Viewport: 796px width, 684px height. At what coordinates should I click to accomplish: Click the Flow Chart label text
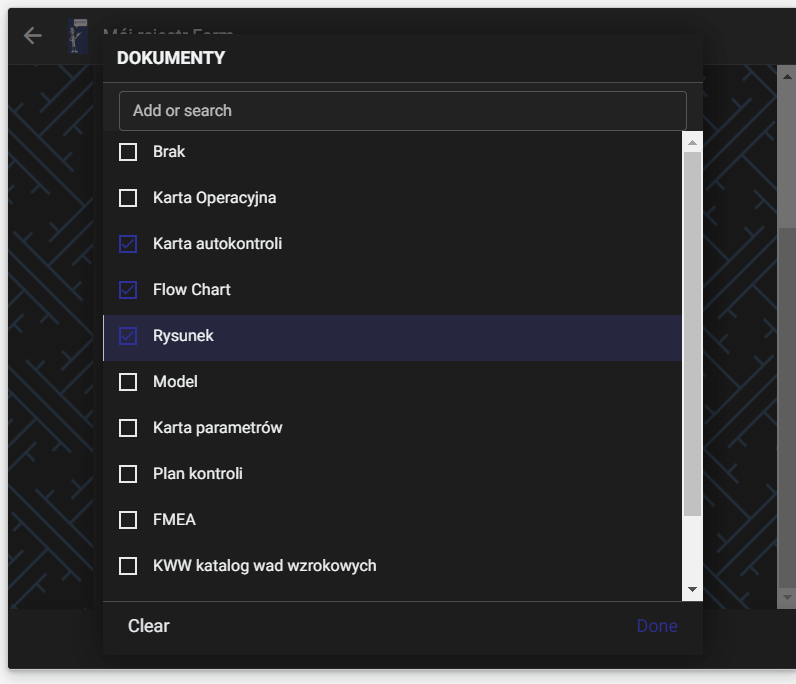click(x=192, y=290)
